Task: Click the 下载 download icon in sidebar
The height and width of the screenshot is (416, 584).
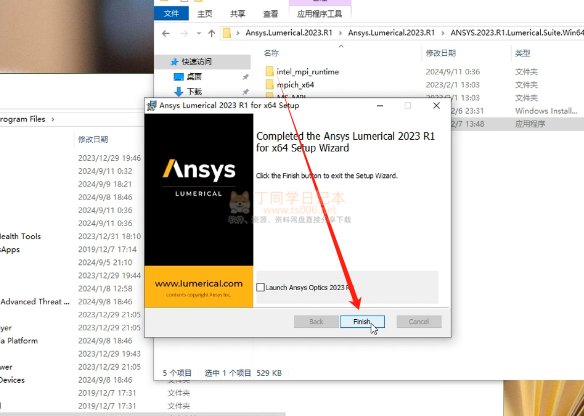Action: (x=179, y=91)
